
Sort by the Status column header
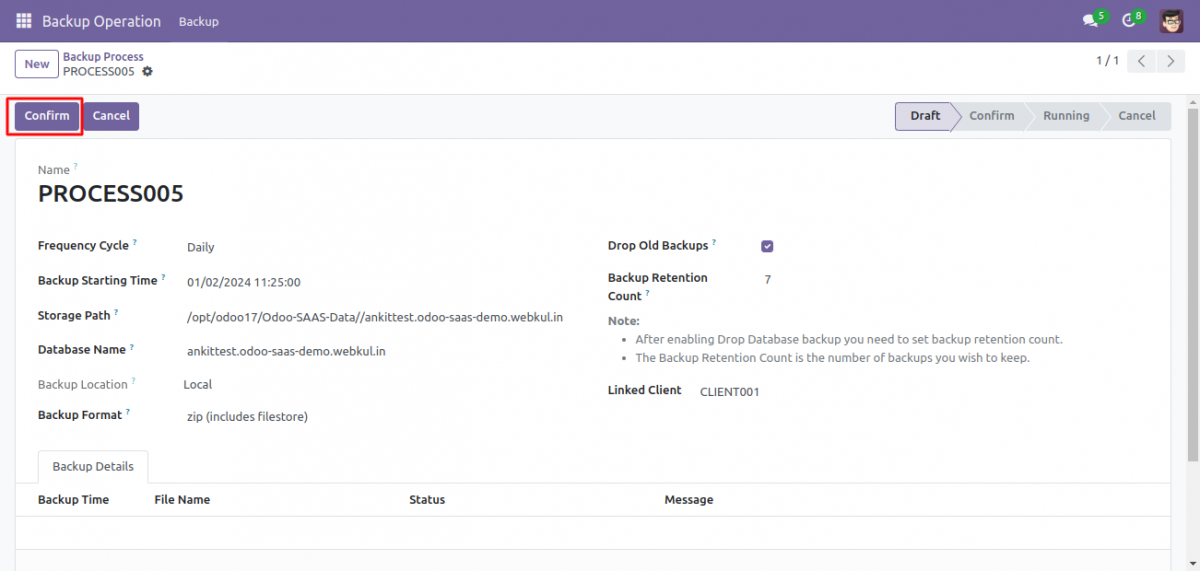point(427,500)
